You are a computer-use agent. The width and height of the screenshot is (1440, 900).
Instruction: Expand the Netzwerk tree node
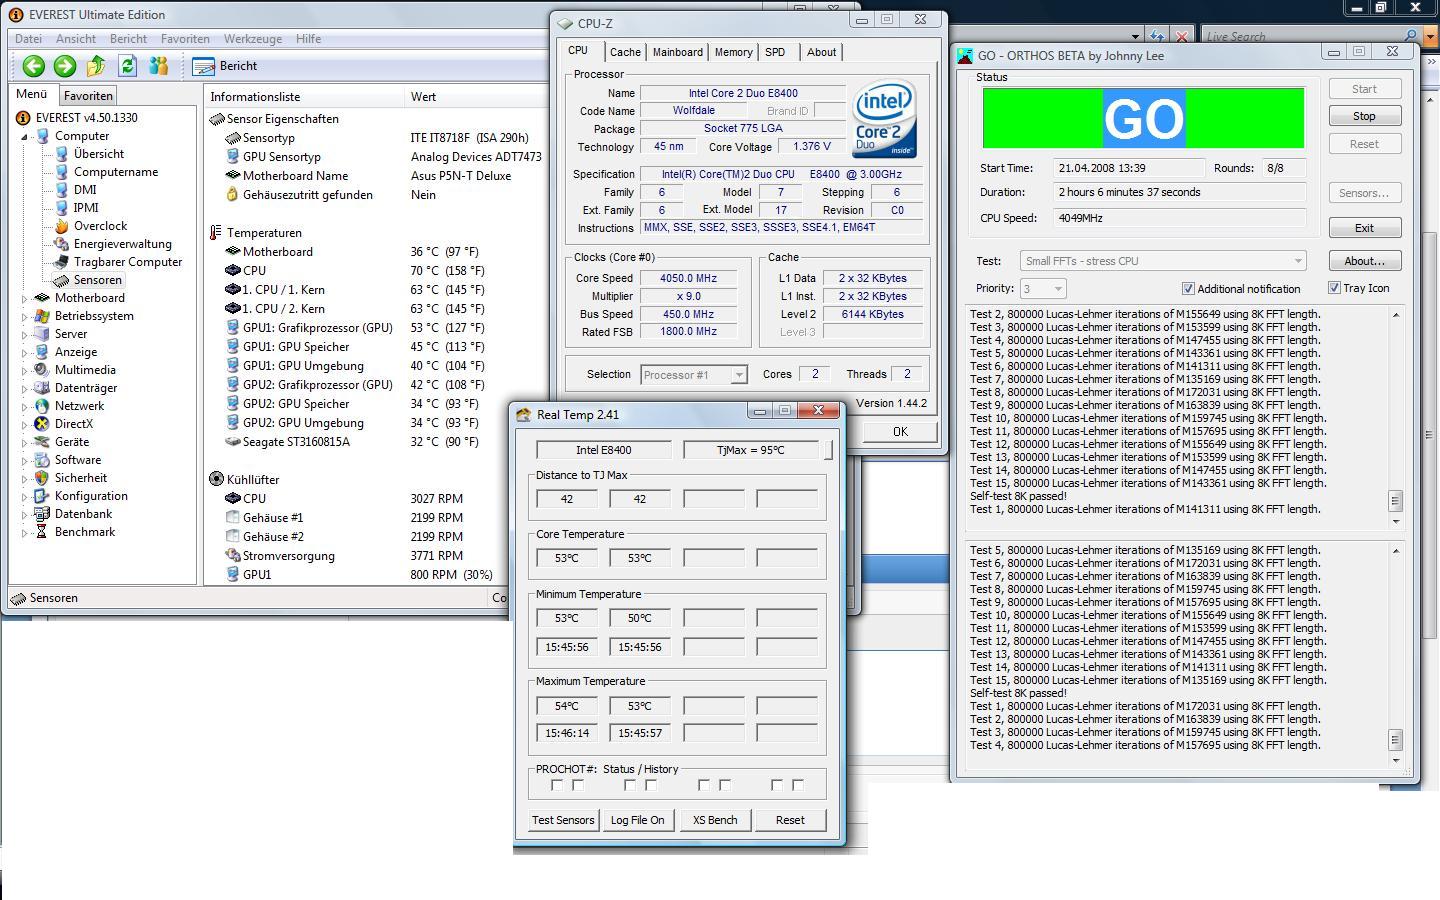coord(26,406)
